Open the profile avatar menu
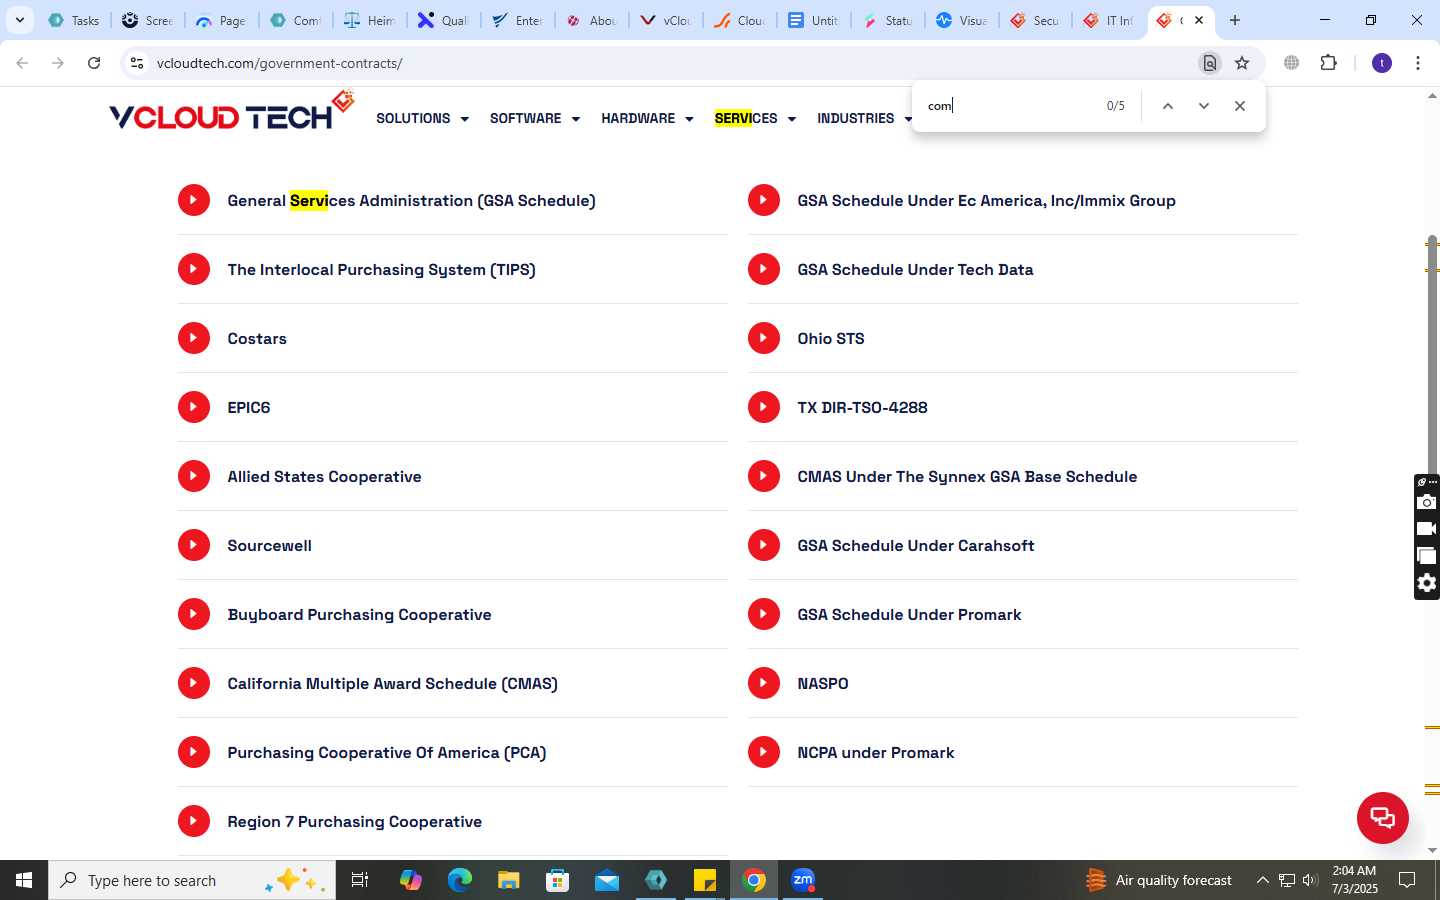Viewport: 1440px width, 900px height. pyautogui.click(x=1382, y=63)
